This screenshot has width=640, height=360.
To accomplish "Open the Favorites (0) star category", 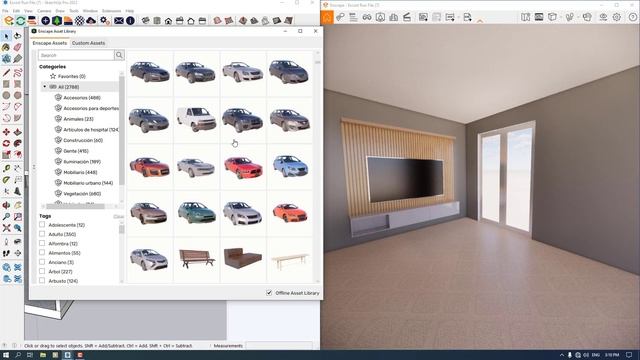I will 67,76.
